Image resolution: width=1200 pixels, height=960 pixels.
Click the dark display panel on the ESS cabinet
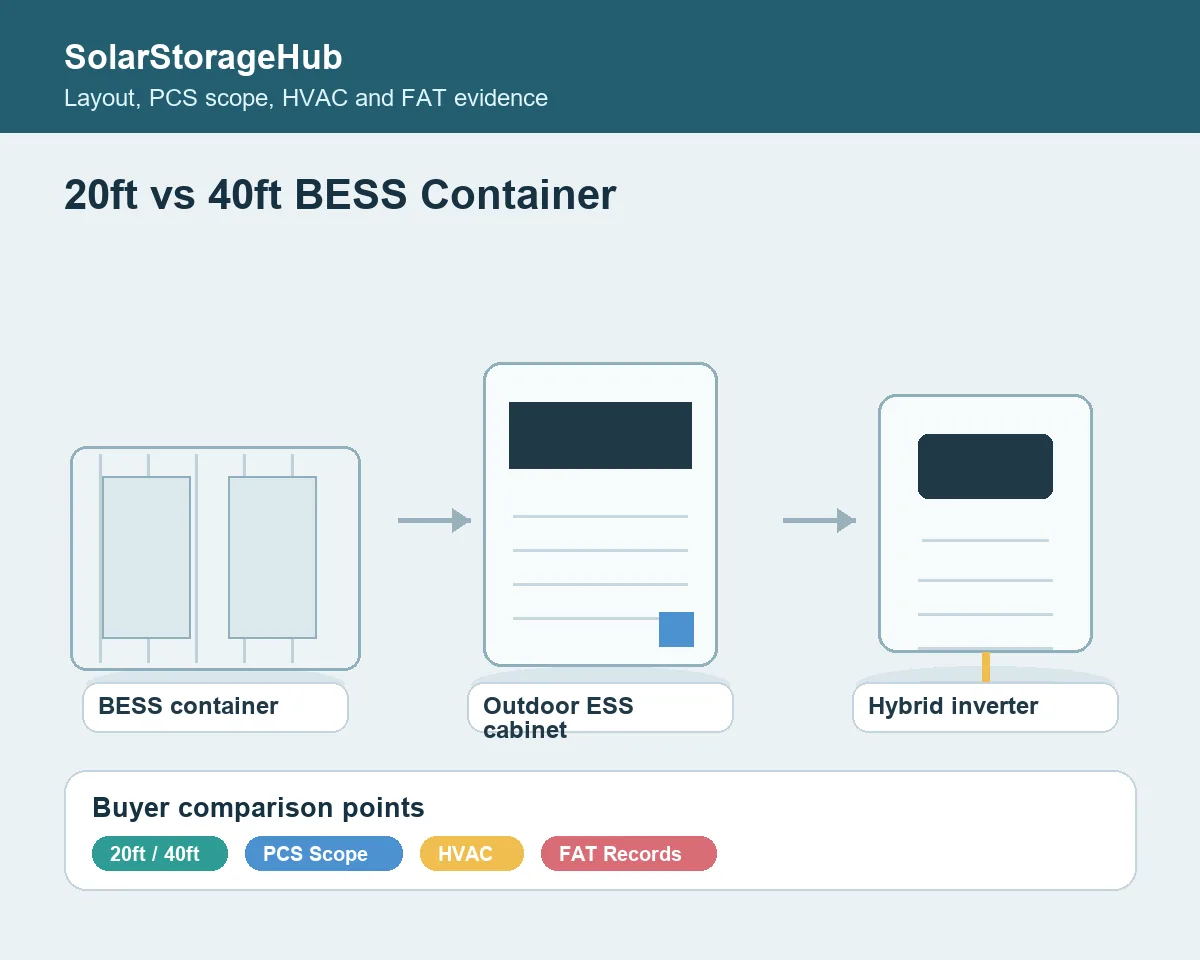600,435
